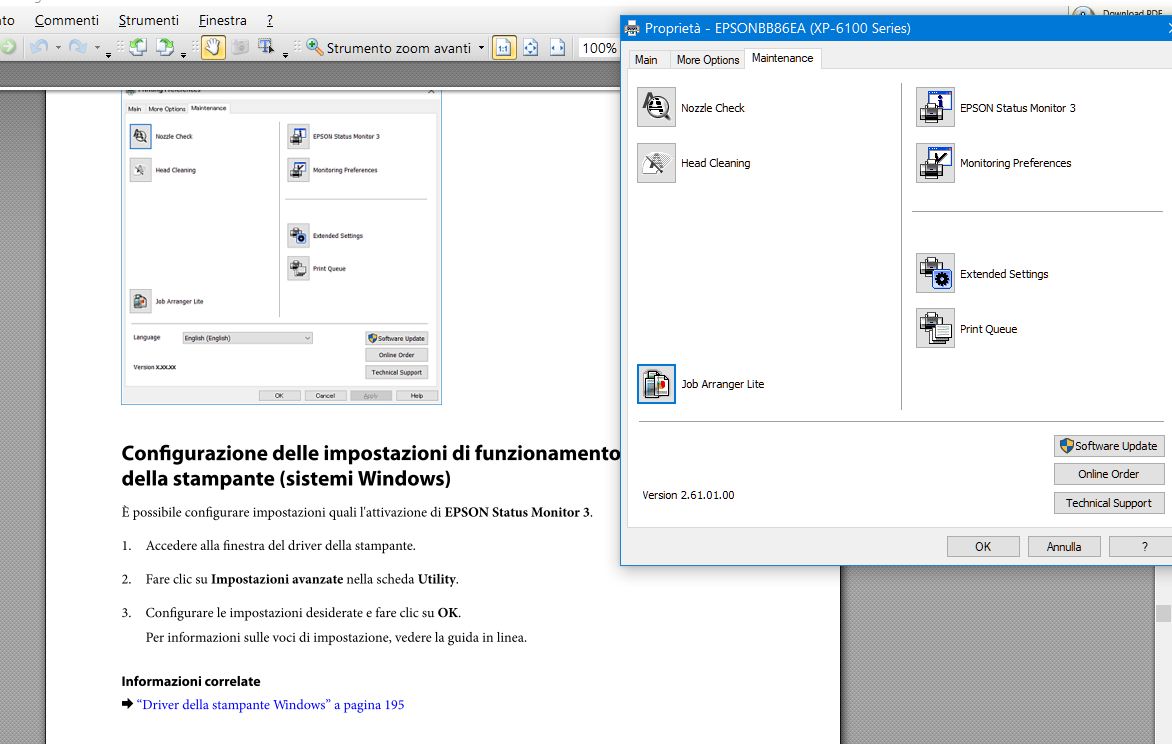
Task: Switch to the Main tab
Action: click(x=646, y=60)
